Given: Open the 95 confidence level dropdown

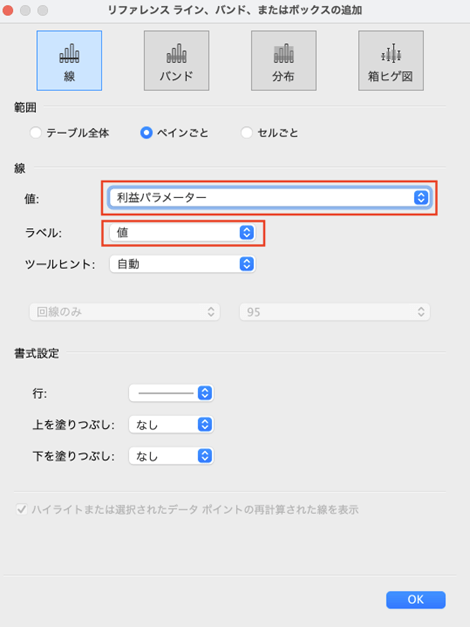Looking at the screenshot, I should [335, 312].
